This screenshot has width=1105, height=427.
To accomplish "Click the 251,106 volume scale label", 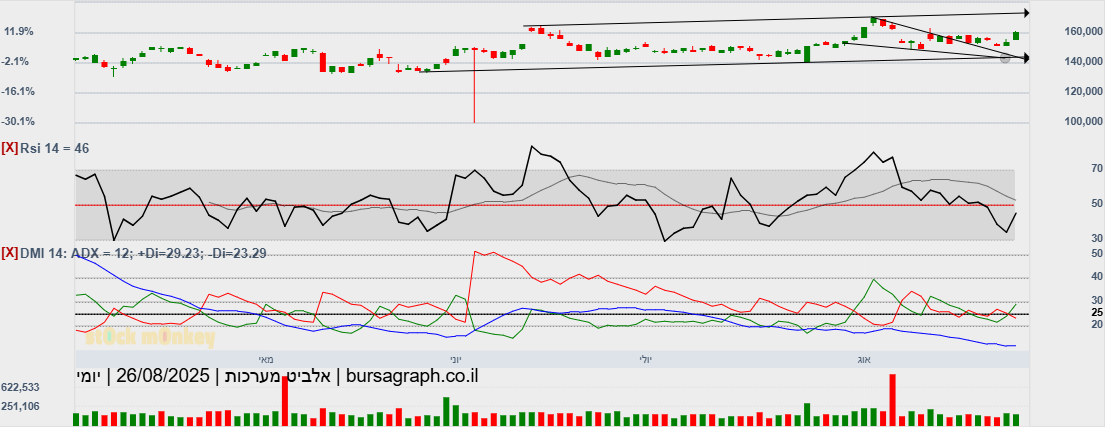I will click(20, 406).
